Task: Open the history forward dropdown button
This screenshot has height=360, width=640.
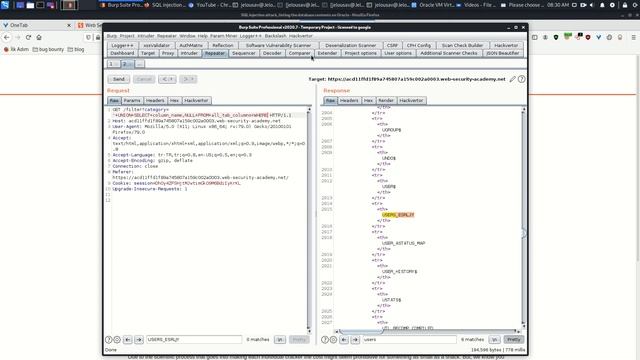Action: coord(188,79)
